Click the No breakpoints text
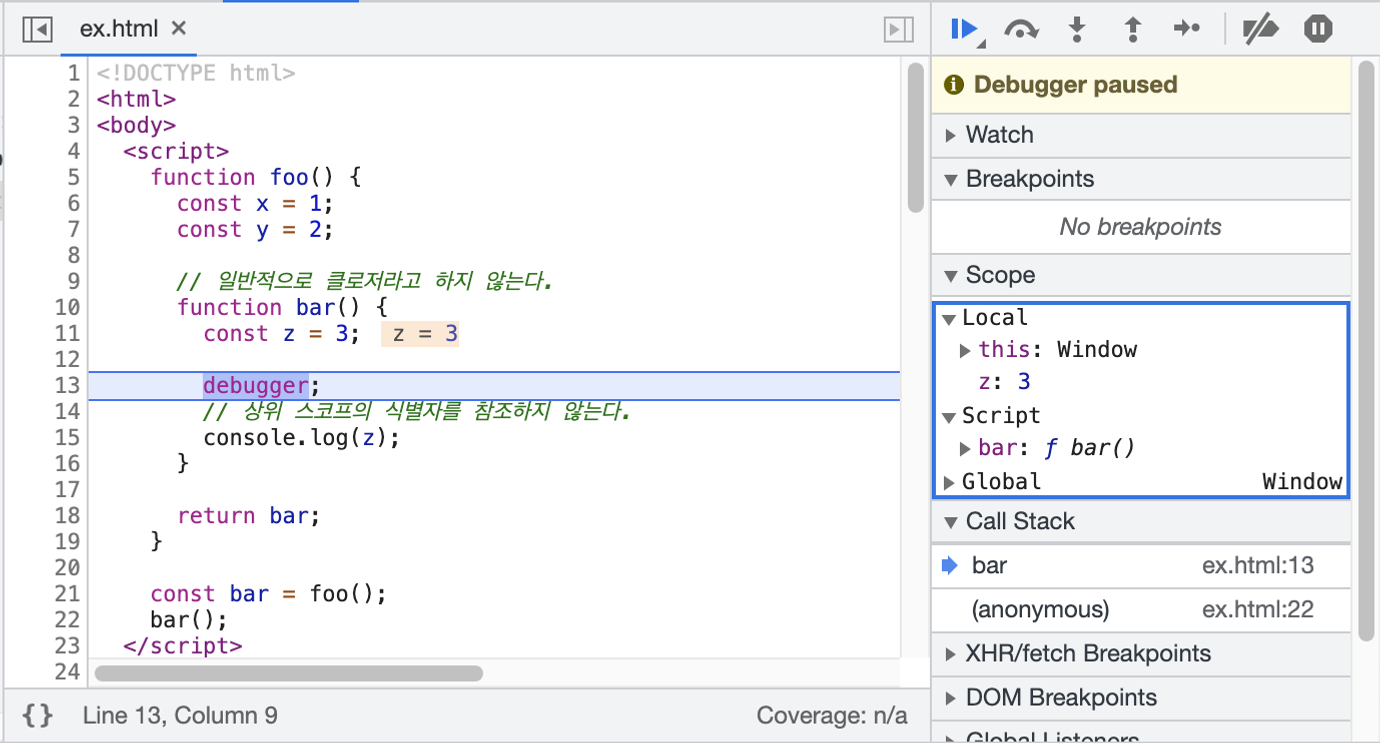The width and height of the screenshot is (1380, 743). (1140, 227)
